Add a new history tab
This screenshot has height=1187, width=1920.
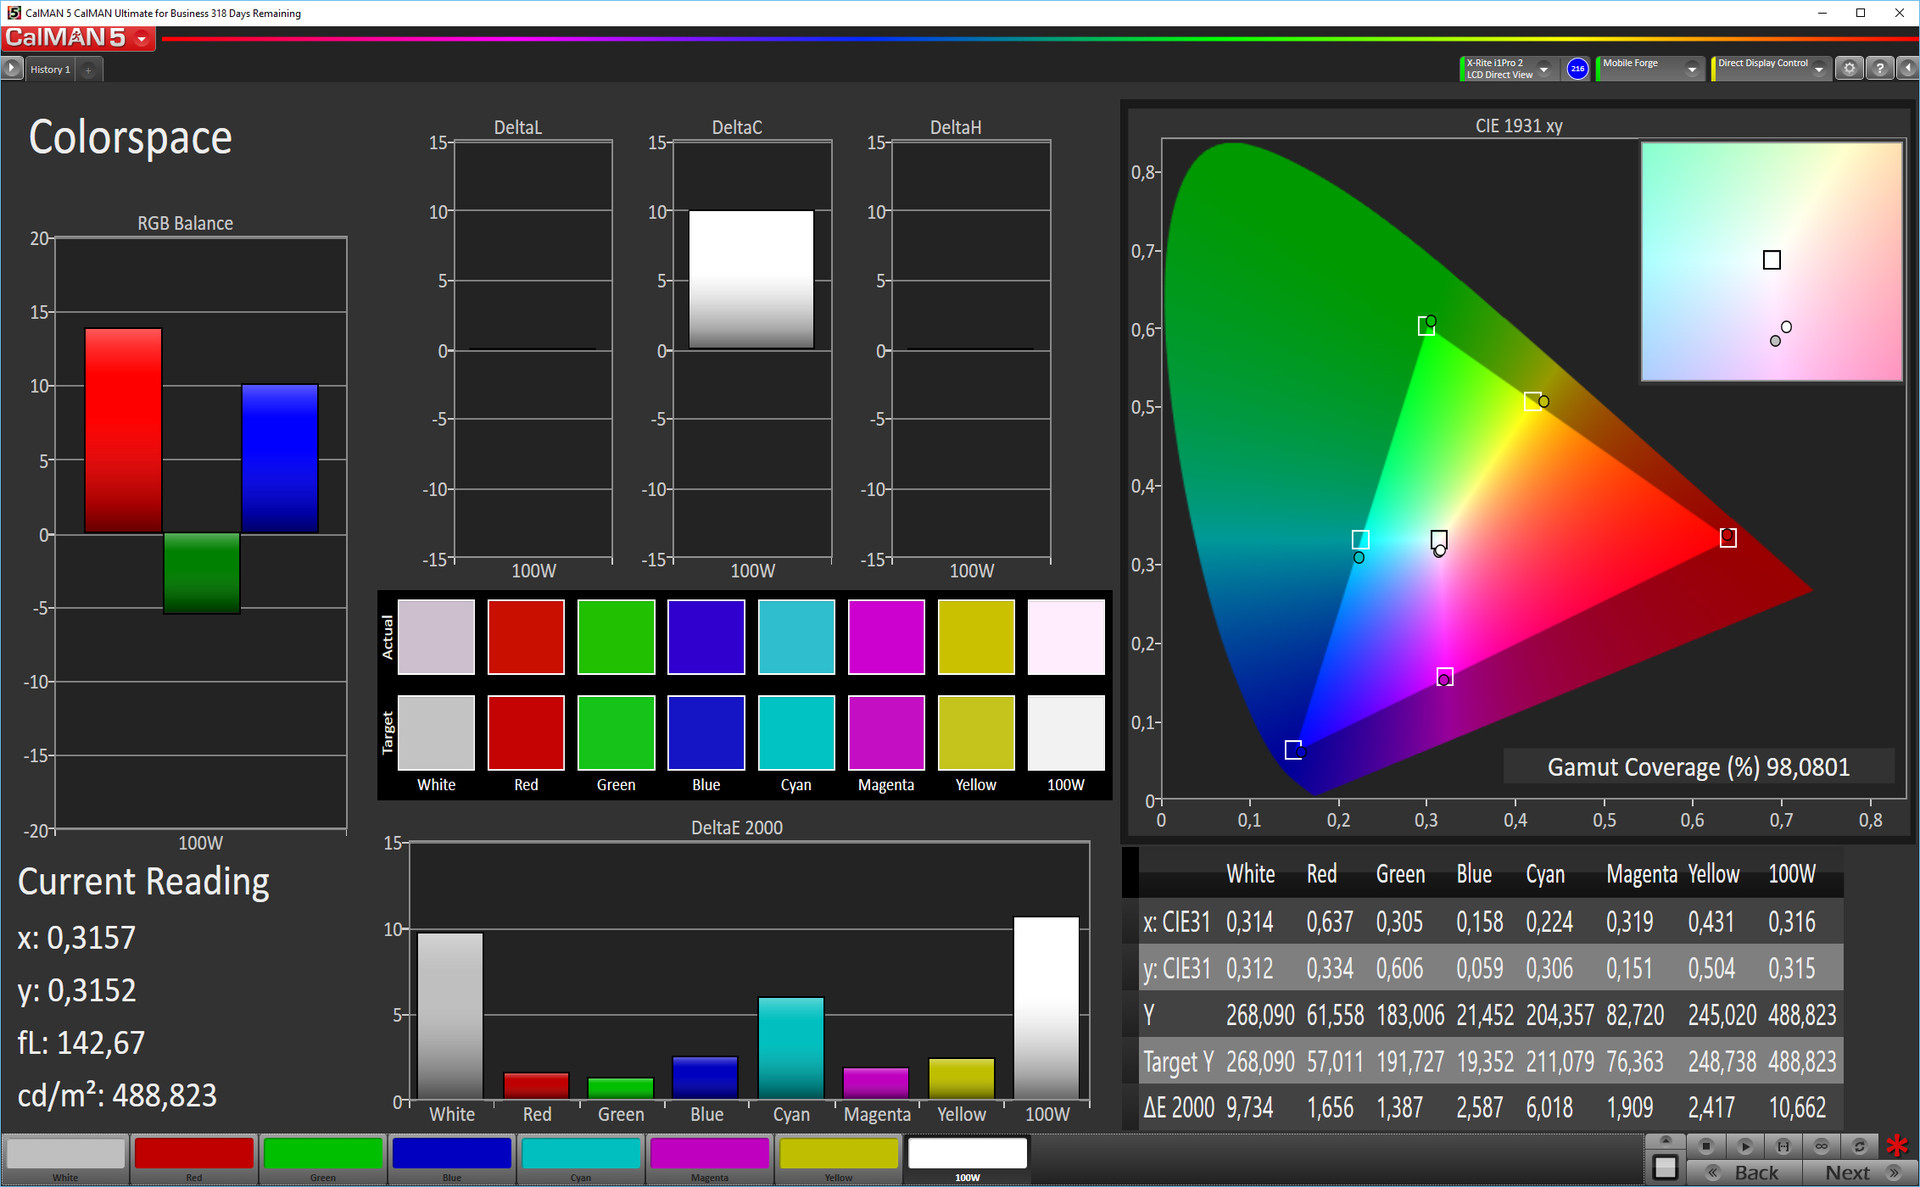tap(88, 70)
